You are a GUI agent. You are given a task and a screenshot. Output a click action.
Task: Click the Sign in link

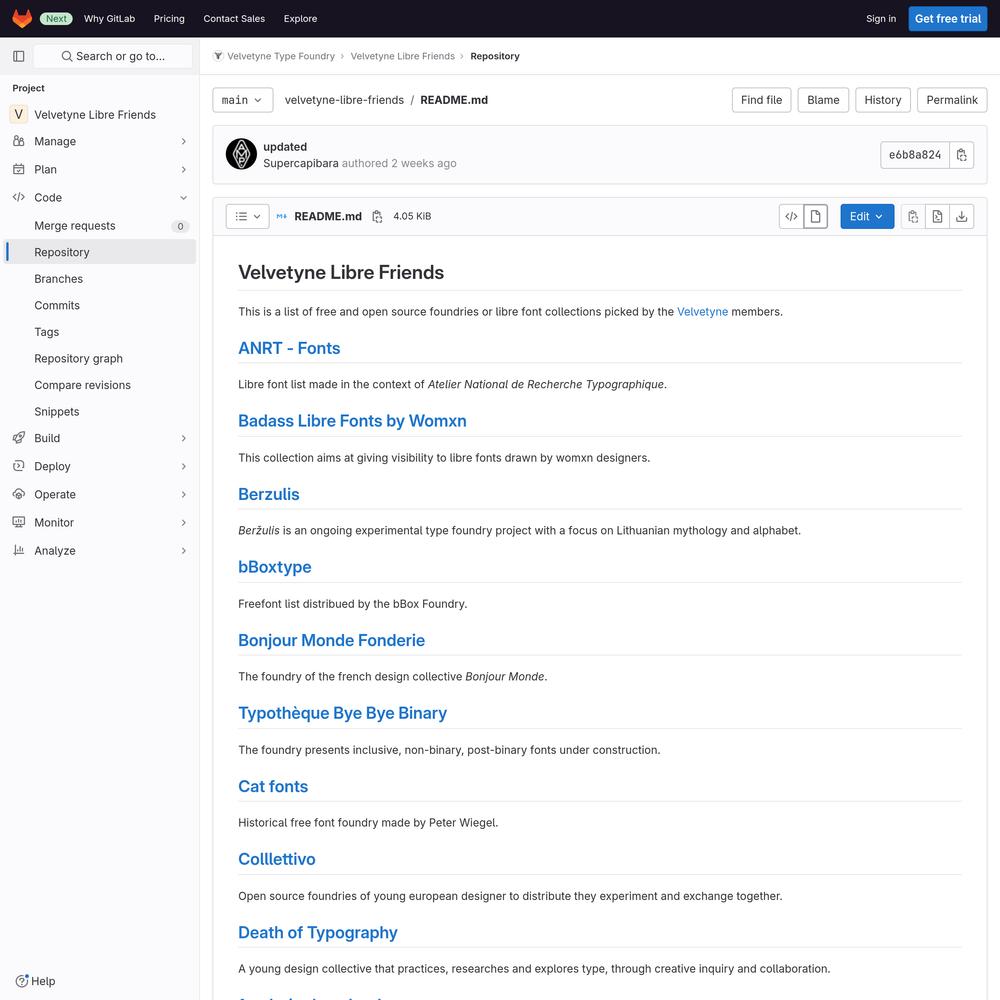[x=881, y=18]
